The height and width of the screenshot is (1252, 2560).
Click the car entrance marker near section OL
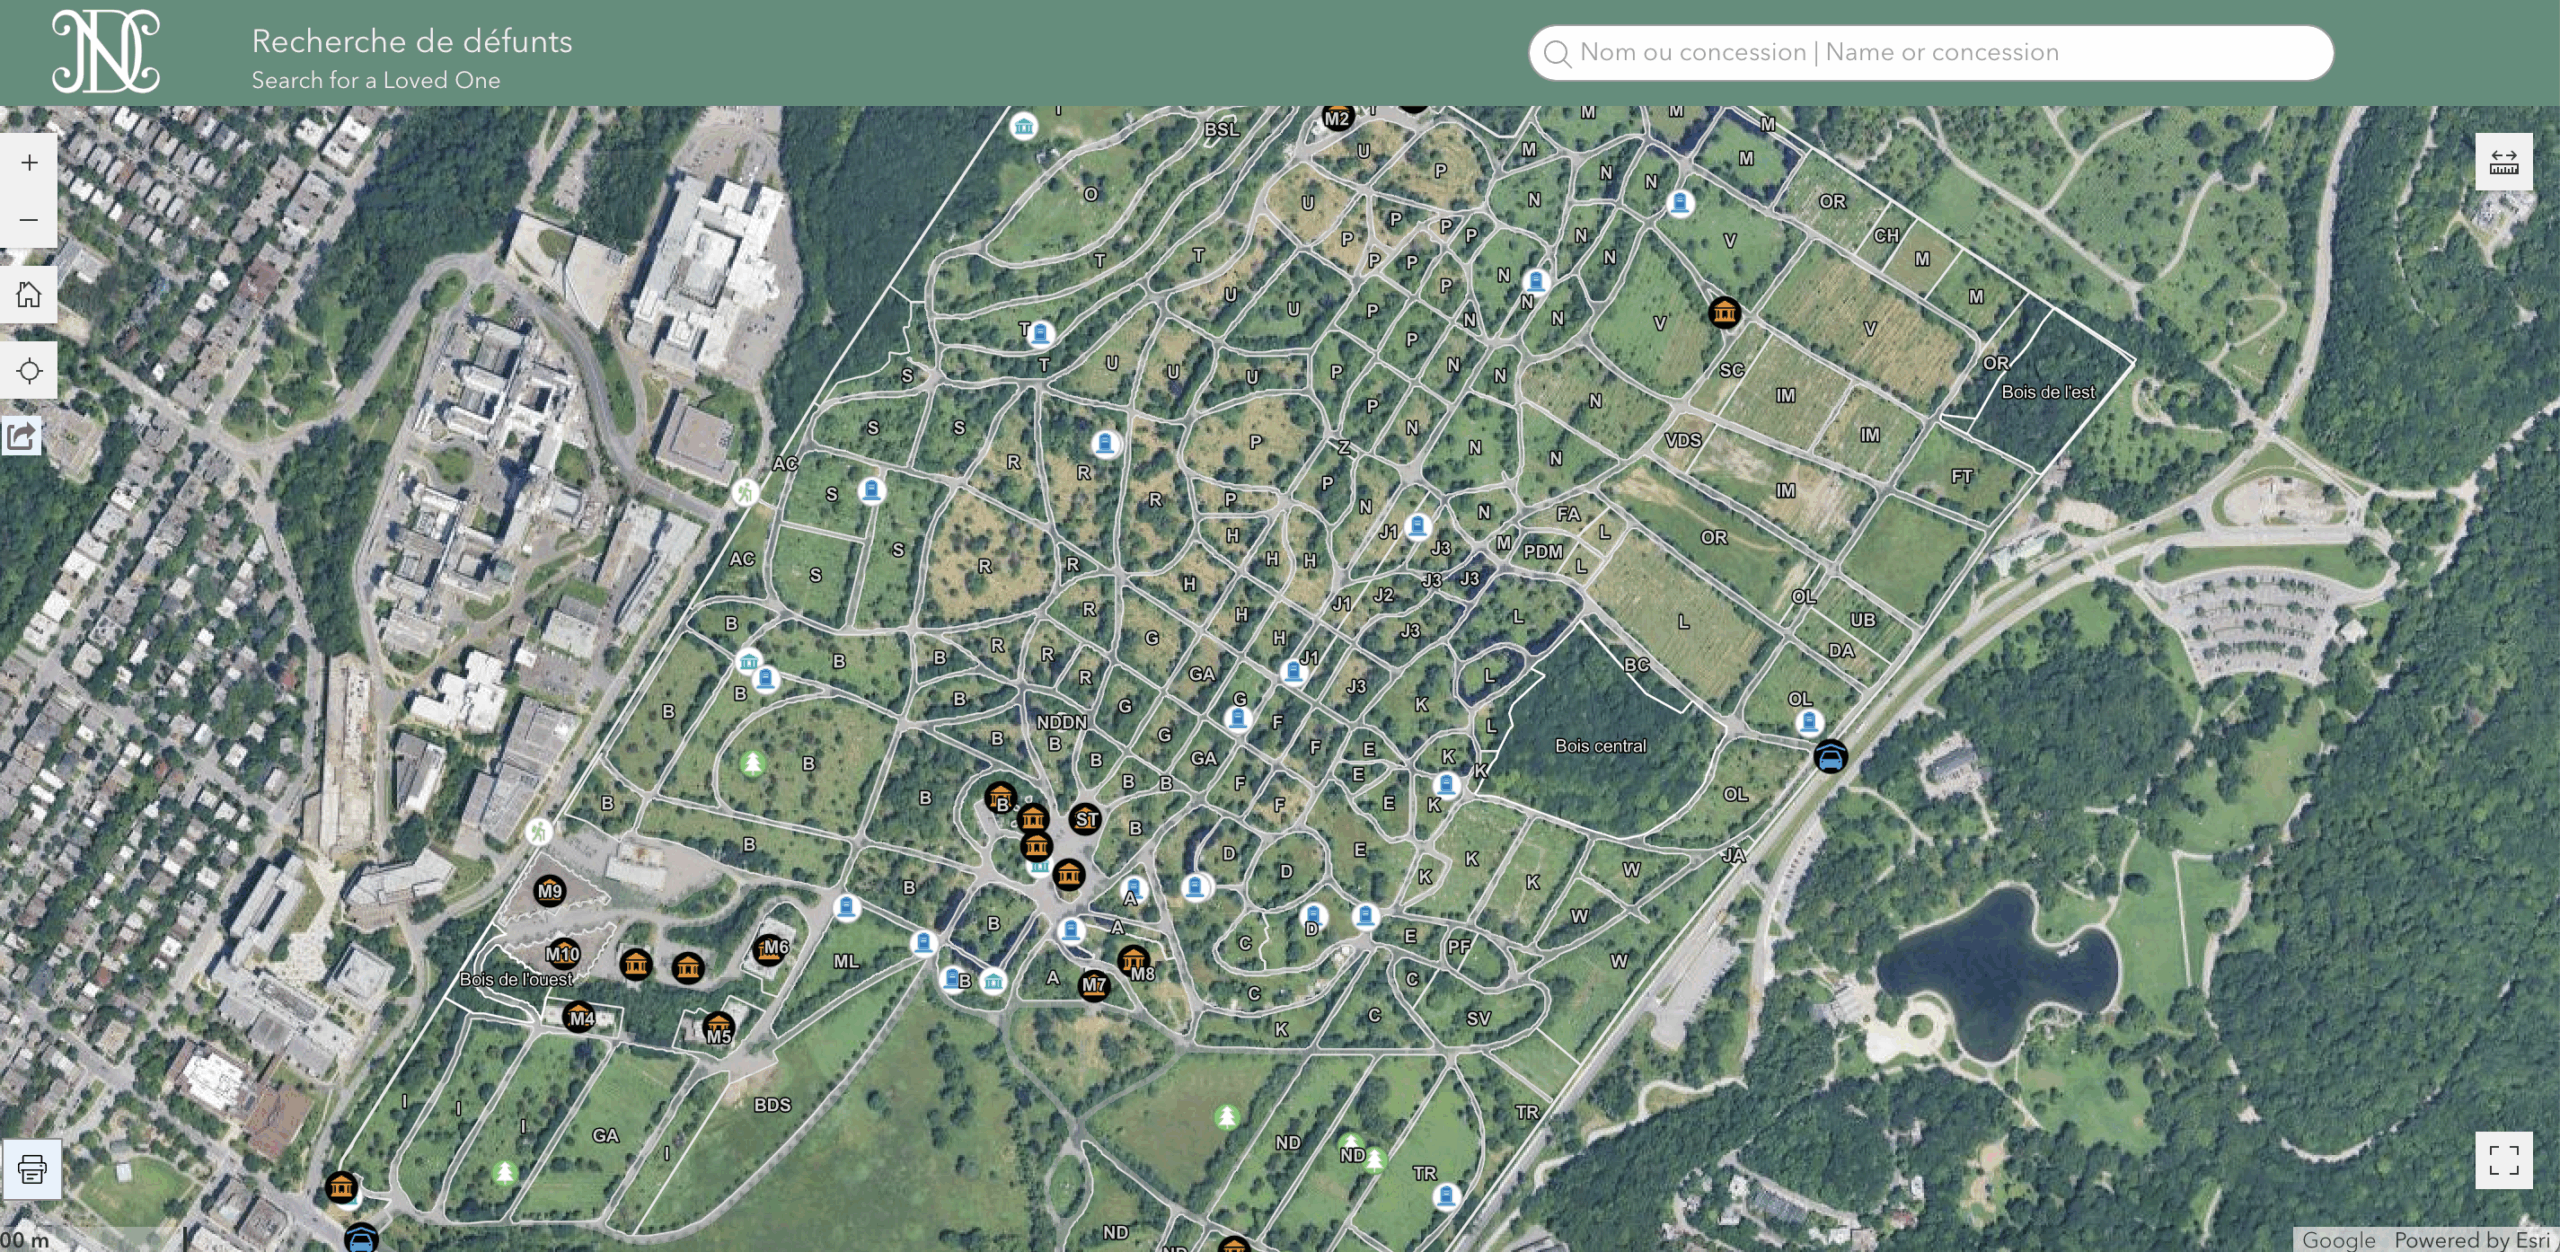[1830, 757]
